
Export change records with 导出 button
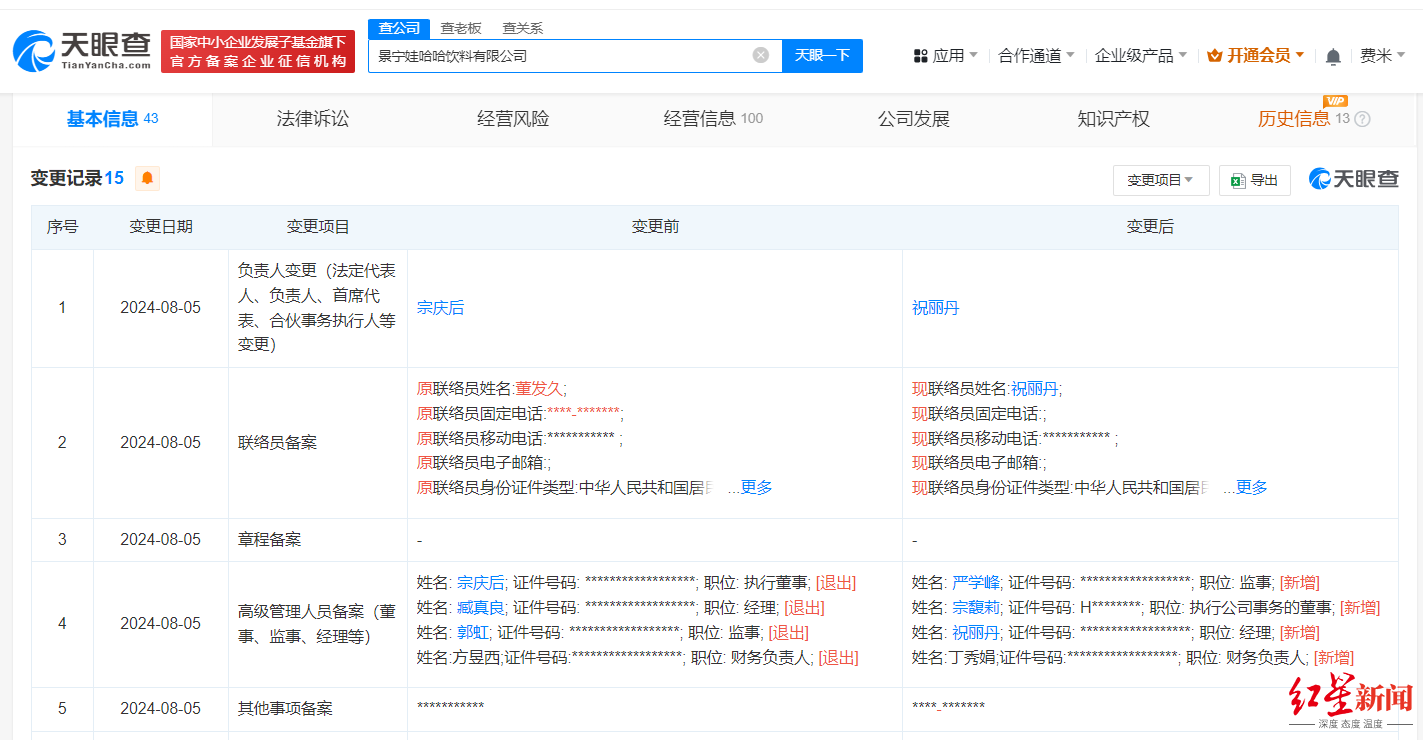[x=1255, y=180]
